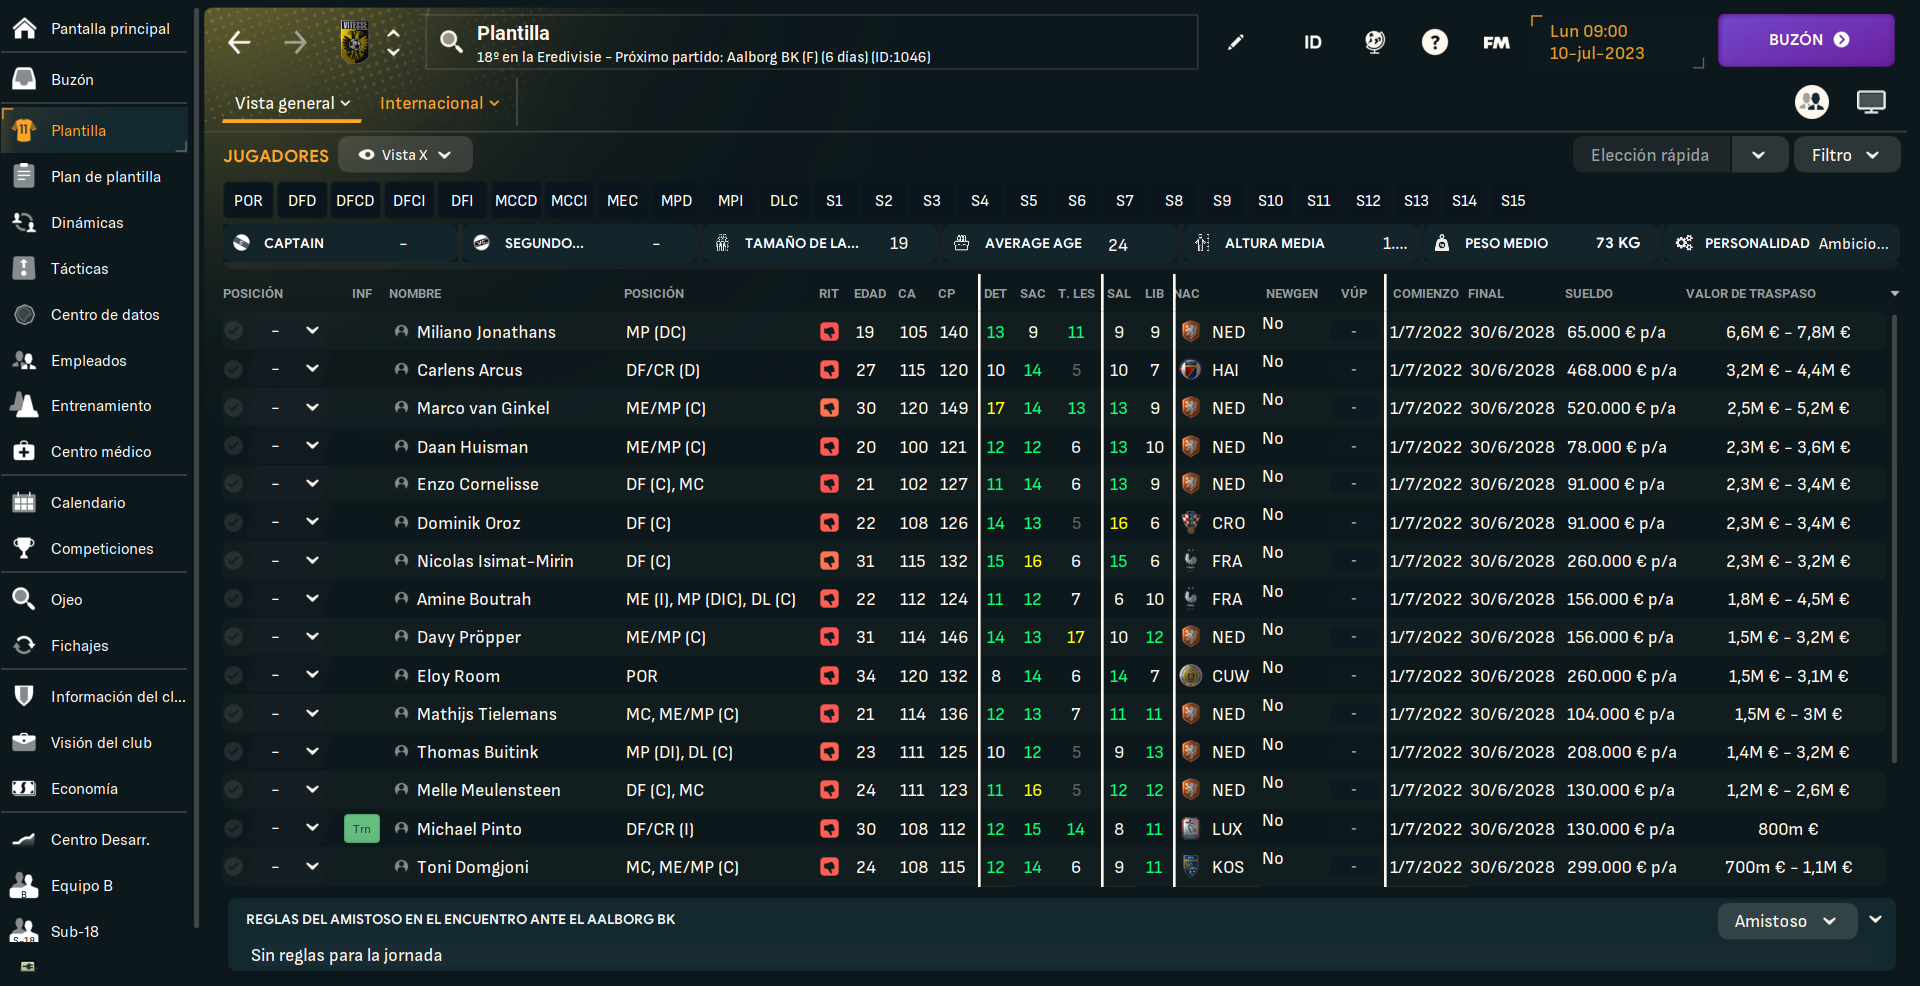Select the S15 substitute tab

tap(1513, 200)
